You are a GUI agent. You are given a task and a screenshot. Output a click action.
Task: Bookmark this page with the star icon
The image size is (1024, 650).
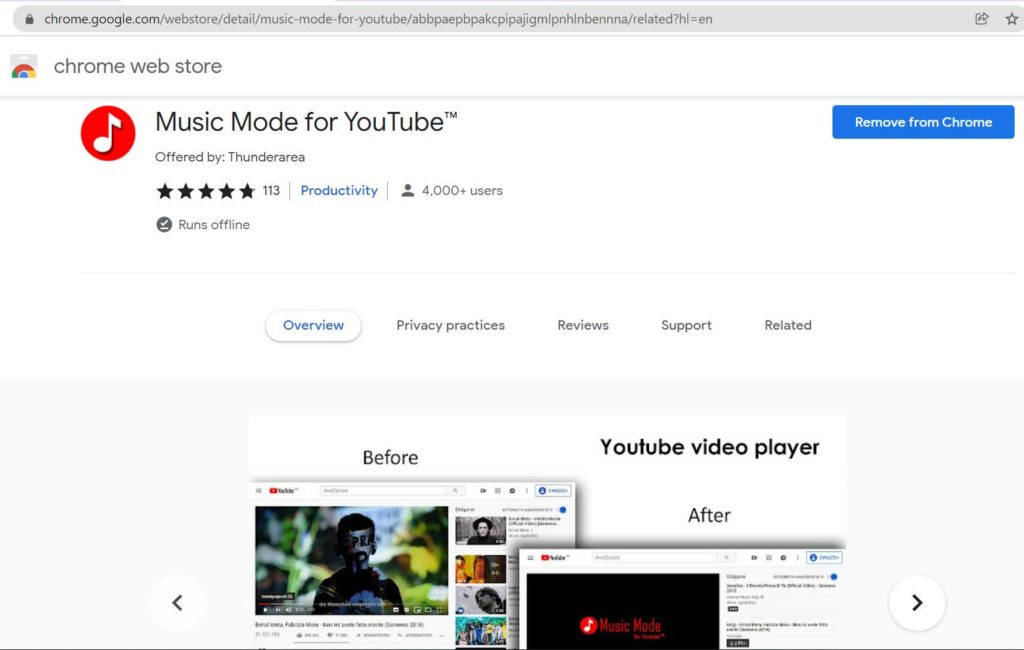[x=1012, y=19]
